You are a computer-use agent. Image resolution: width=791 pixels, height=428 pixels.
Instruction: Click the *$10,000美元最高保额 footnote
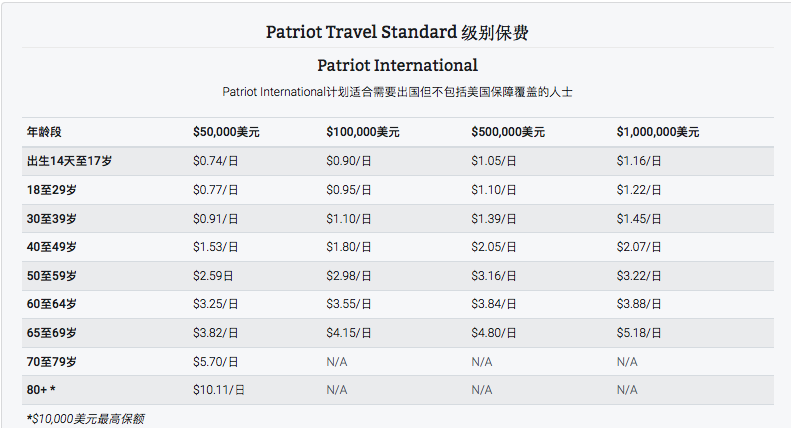85,418
